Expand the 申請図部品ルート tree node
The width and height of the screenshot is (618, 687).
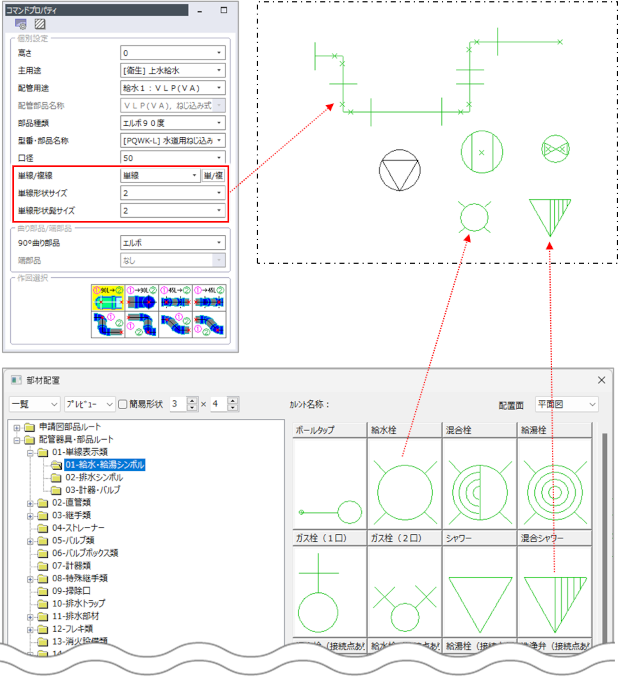click(17, 427)
